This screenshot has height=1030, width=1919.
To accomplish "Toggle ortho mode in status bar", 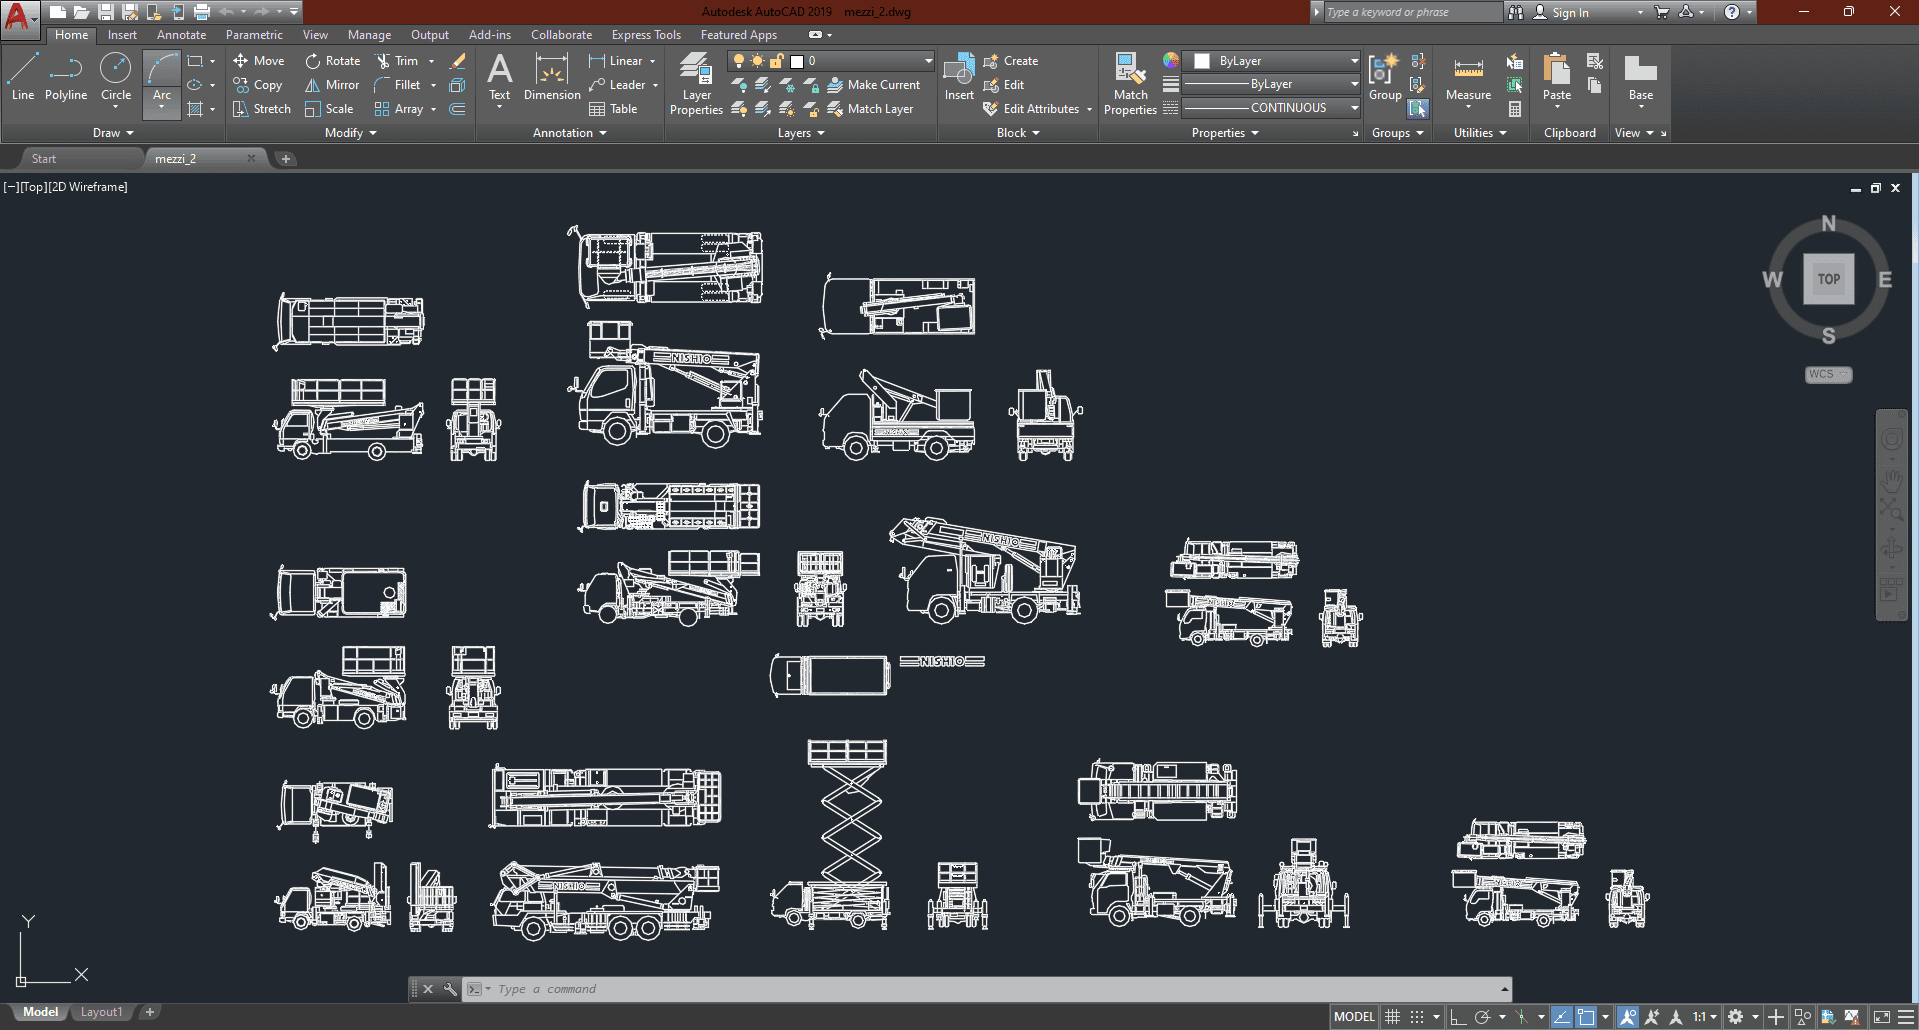I will click(1457, 1017).
